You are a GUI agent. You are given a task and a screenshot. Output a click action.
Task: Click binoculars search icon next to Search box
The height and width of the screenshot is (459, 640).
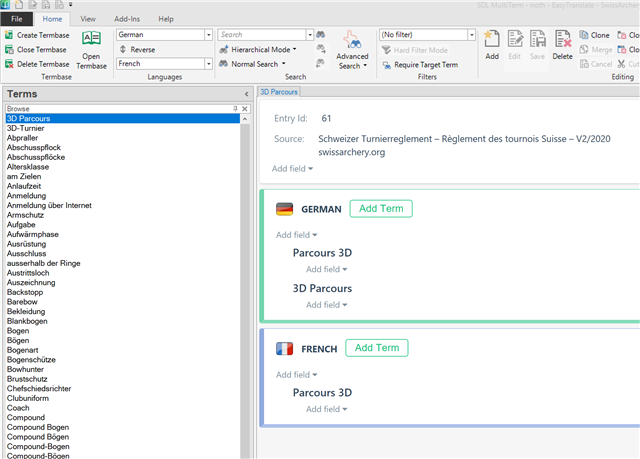click(x=320, y=35)
